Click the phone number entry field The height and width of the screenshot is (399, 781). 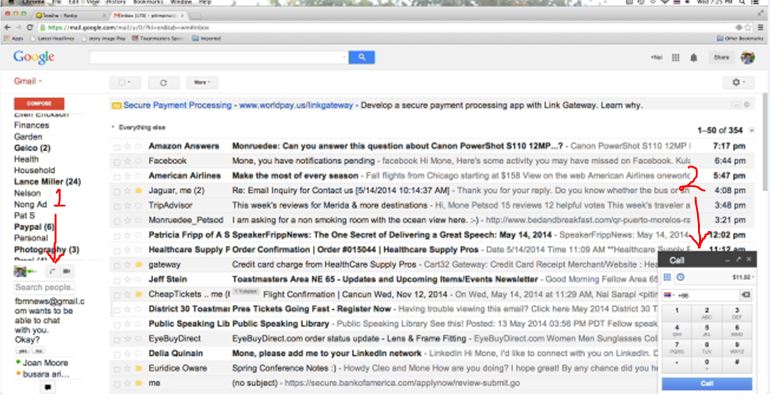point(707,295)
